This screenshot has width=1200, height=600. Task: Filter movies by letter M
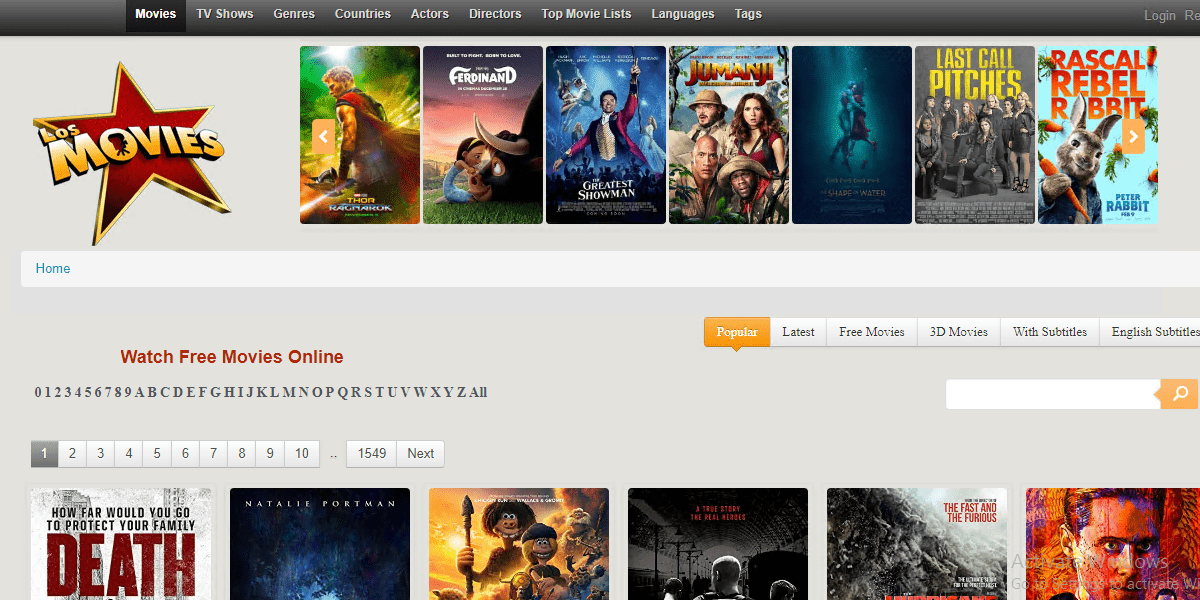tap(289, 392)
